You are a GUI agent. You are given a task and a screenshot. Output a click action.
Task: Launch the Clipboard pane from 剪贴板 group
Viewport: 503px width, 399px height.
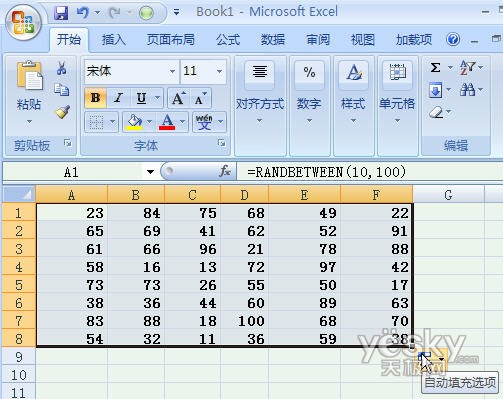point(68,143)
